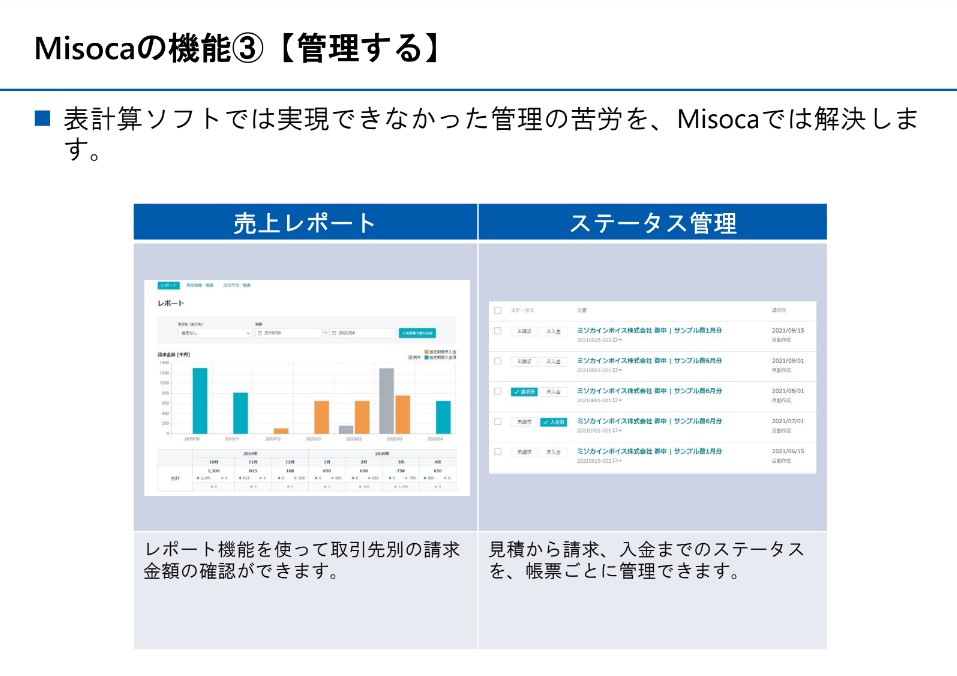Click the 12月 column header in the table
Image resolution: width=957 pixels, height=676 pixels.
[x=291, y=462]
